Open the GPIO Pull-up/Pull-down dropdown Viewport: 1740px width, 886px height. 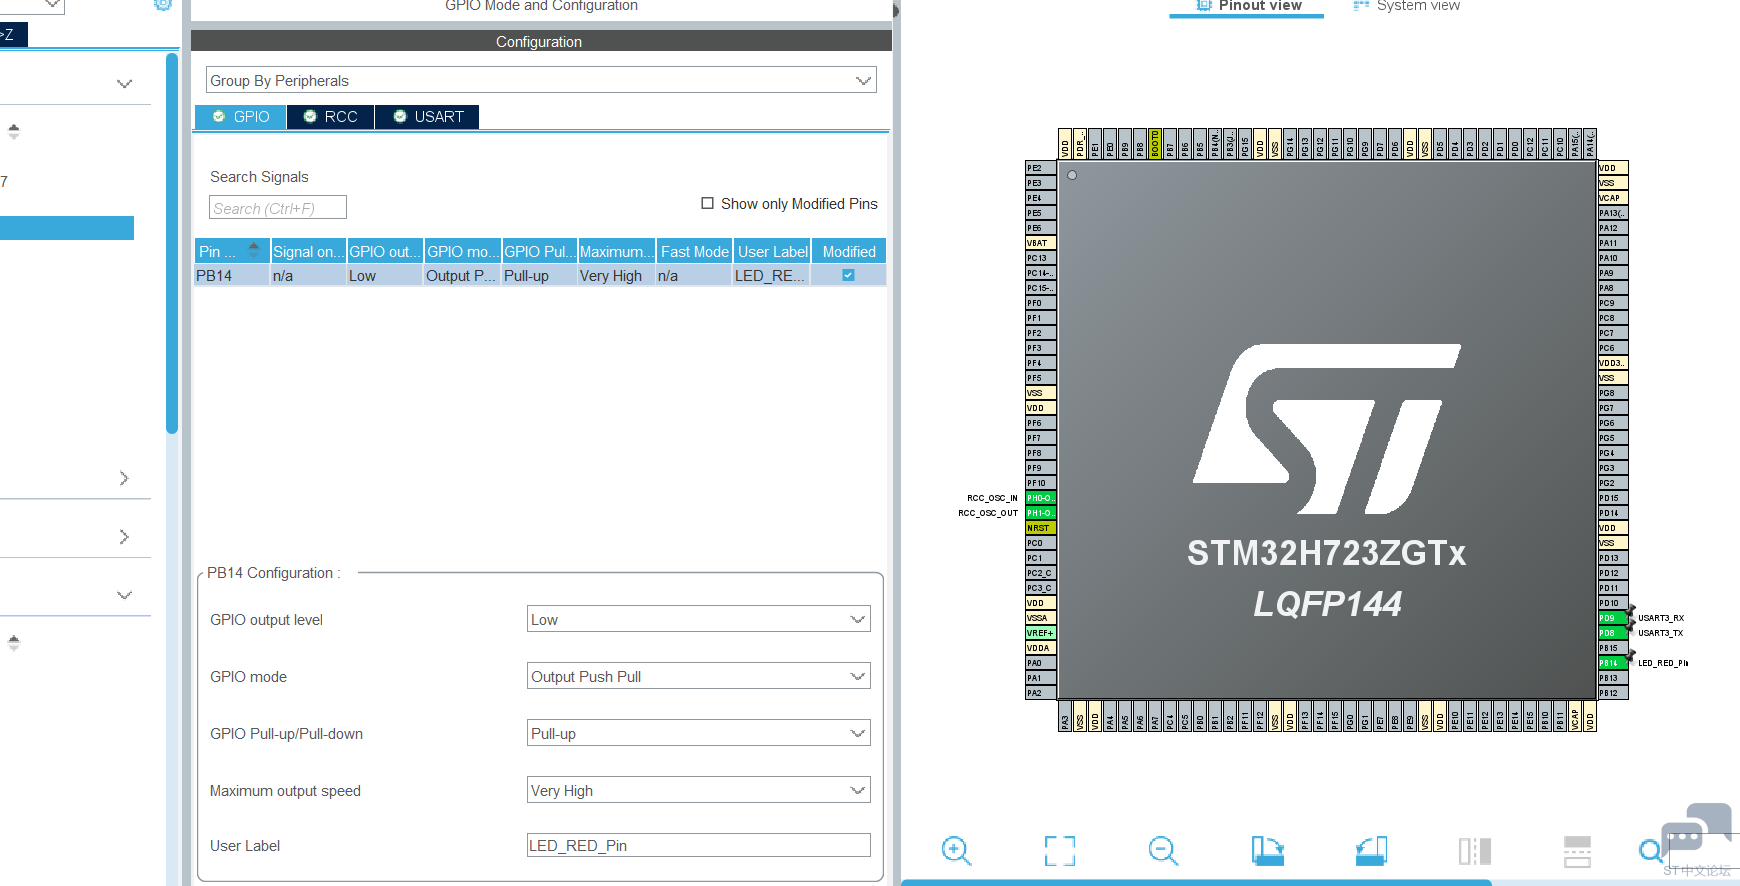pyautogui.click(x=699, y=733)
